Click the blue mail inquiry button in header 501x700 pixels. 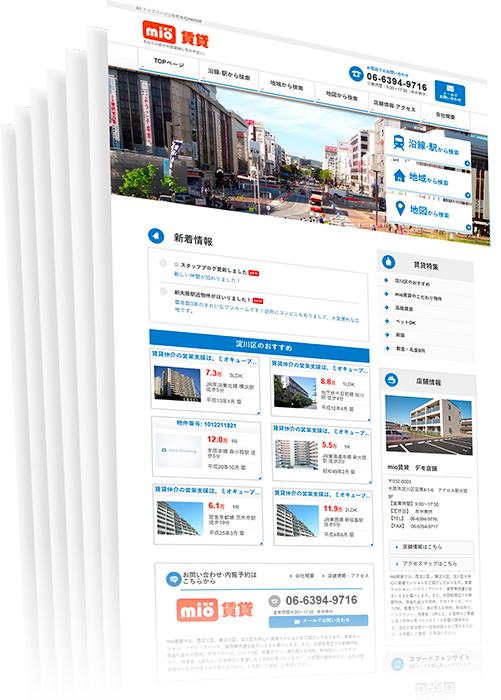click(450, 93)
